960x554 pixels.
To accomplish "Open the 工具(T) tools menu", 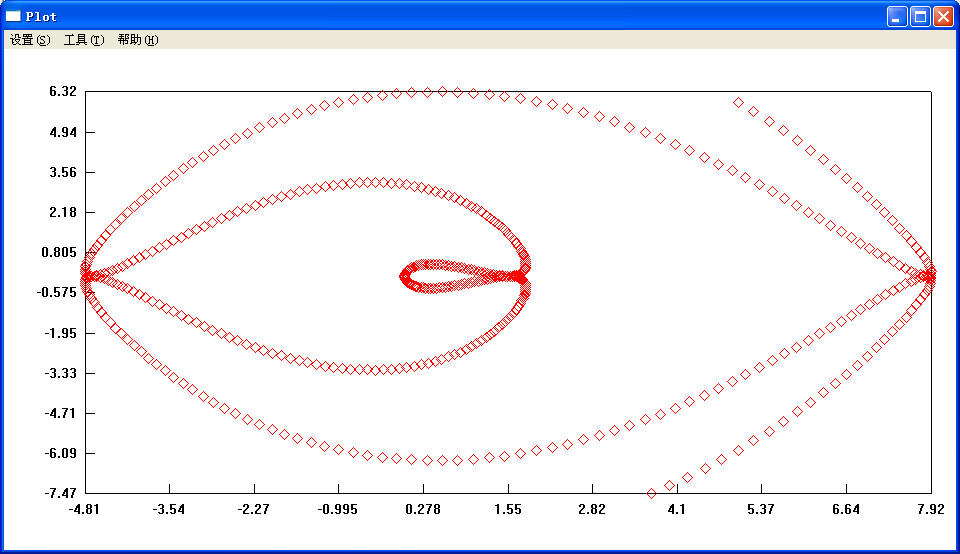I will tap(84, 40).
